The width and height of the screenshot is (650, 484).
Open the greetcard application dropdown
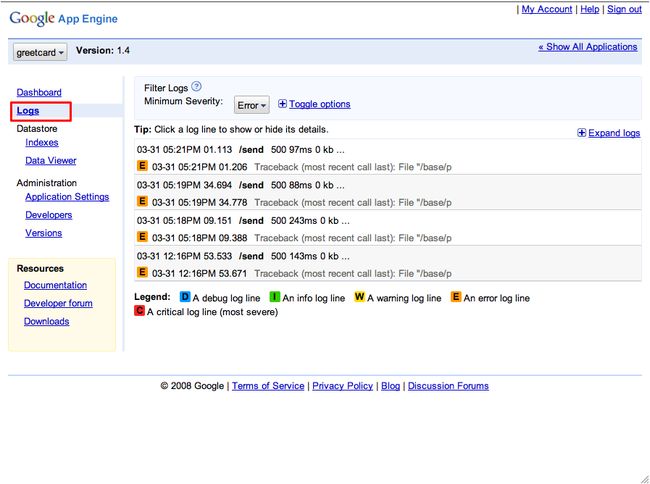pos(40,53)
